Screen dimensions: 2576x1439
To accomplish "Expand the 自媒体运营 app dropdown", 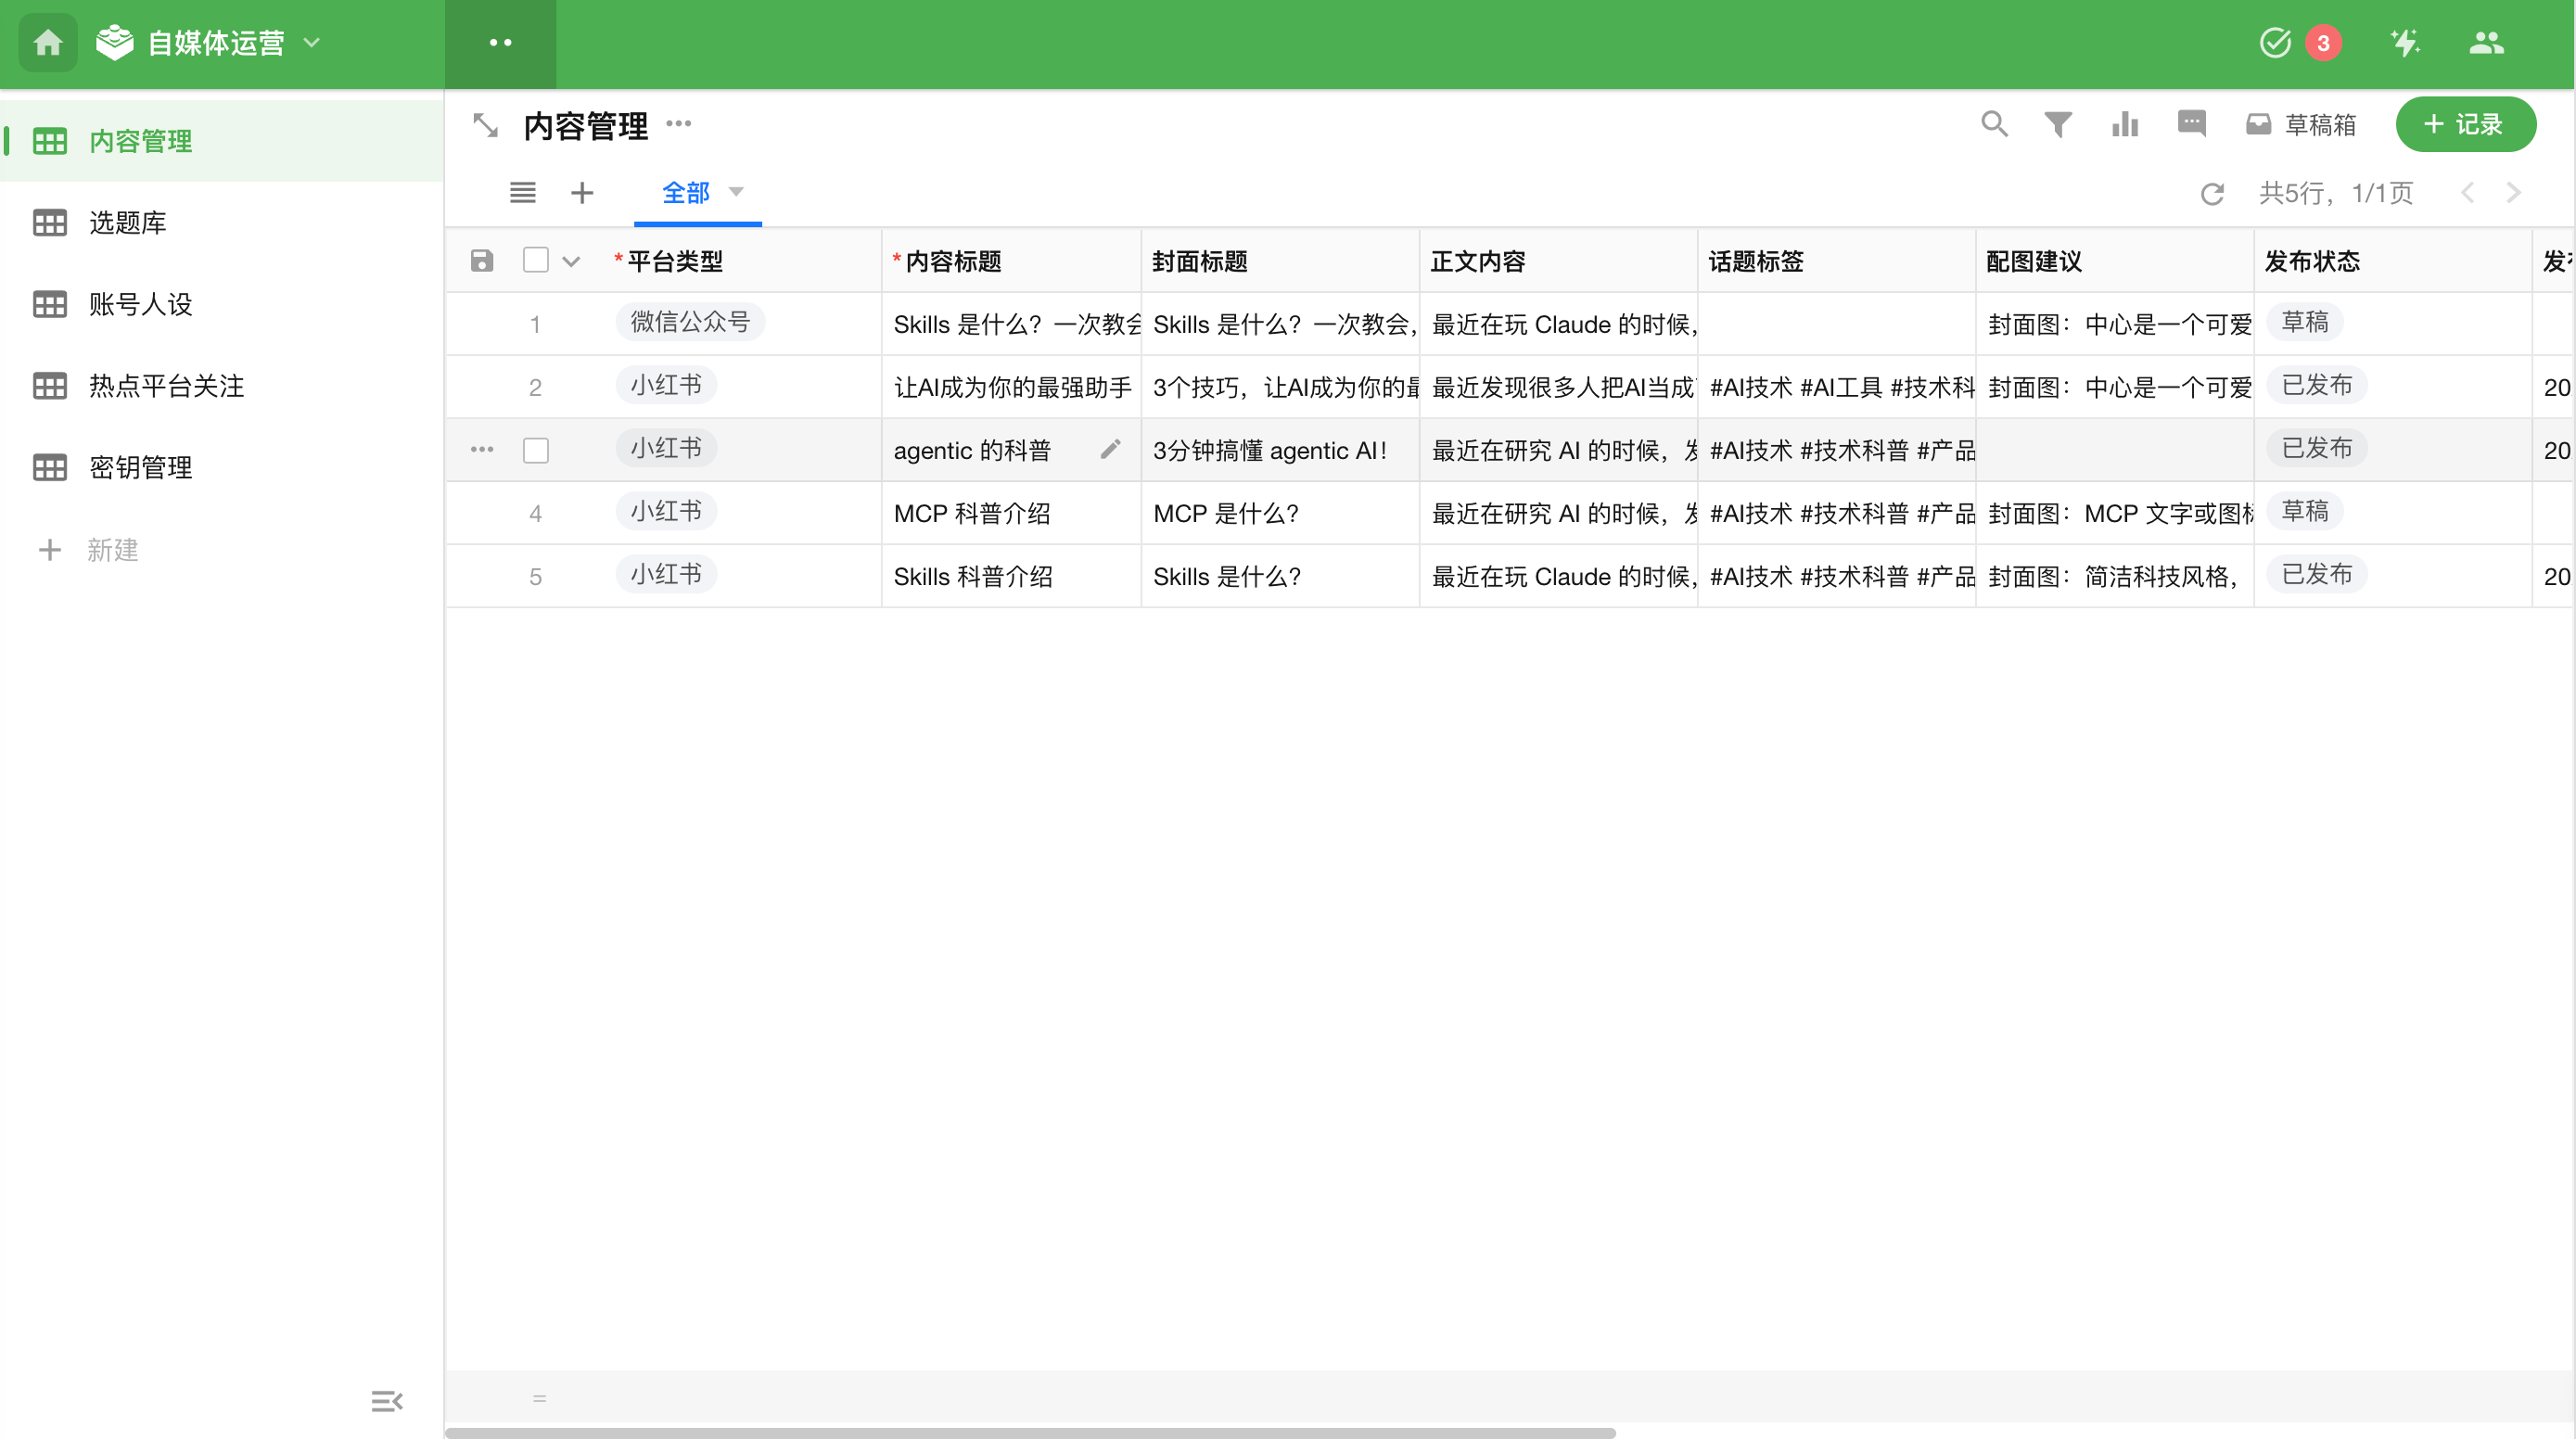I will 312,43.
